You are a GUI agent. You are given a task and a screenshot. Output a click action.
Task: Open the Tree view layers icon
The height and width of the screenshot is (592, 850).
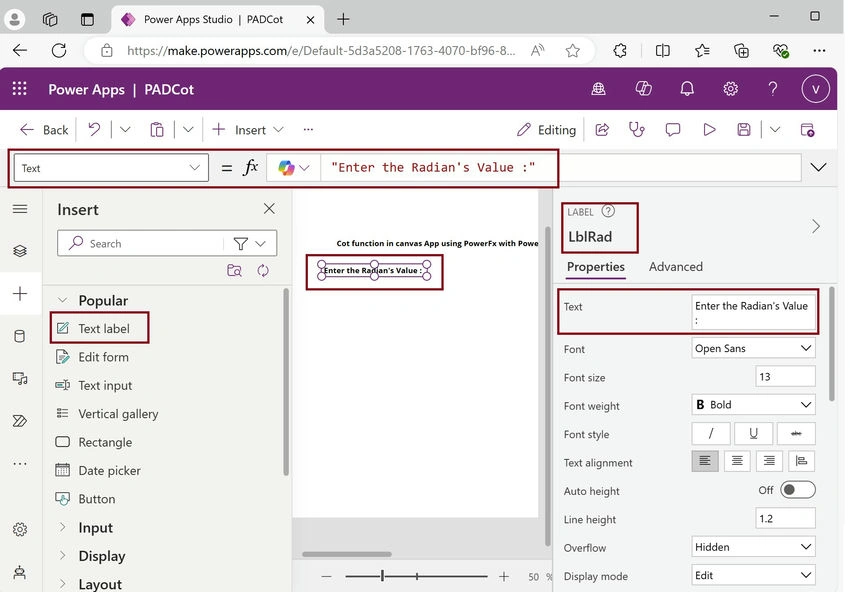[x=20, y=251]
